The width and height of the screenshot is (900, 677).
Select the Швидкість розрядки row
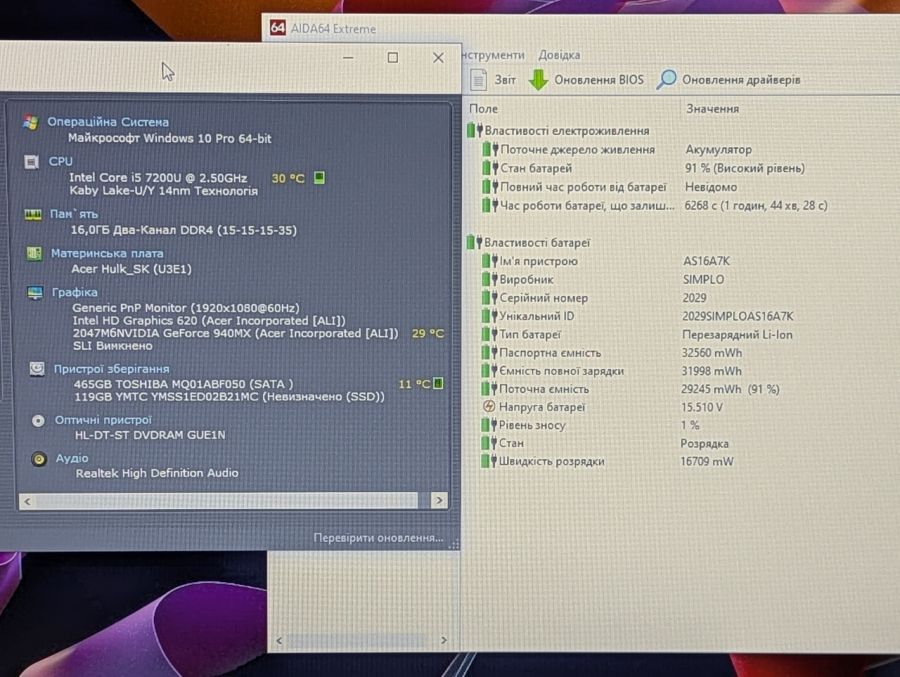point(607,461)
